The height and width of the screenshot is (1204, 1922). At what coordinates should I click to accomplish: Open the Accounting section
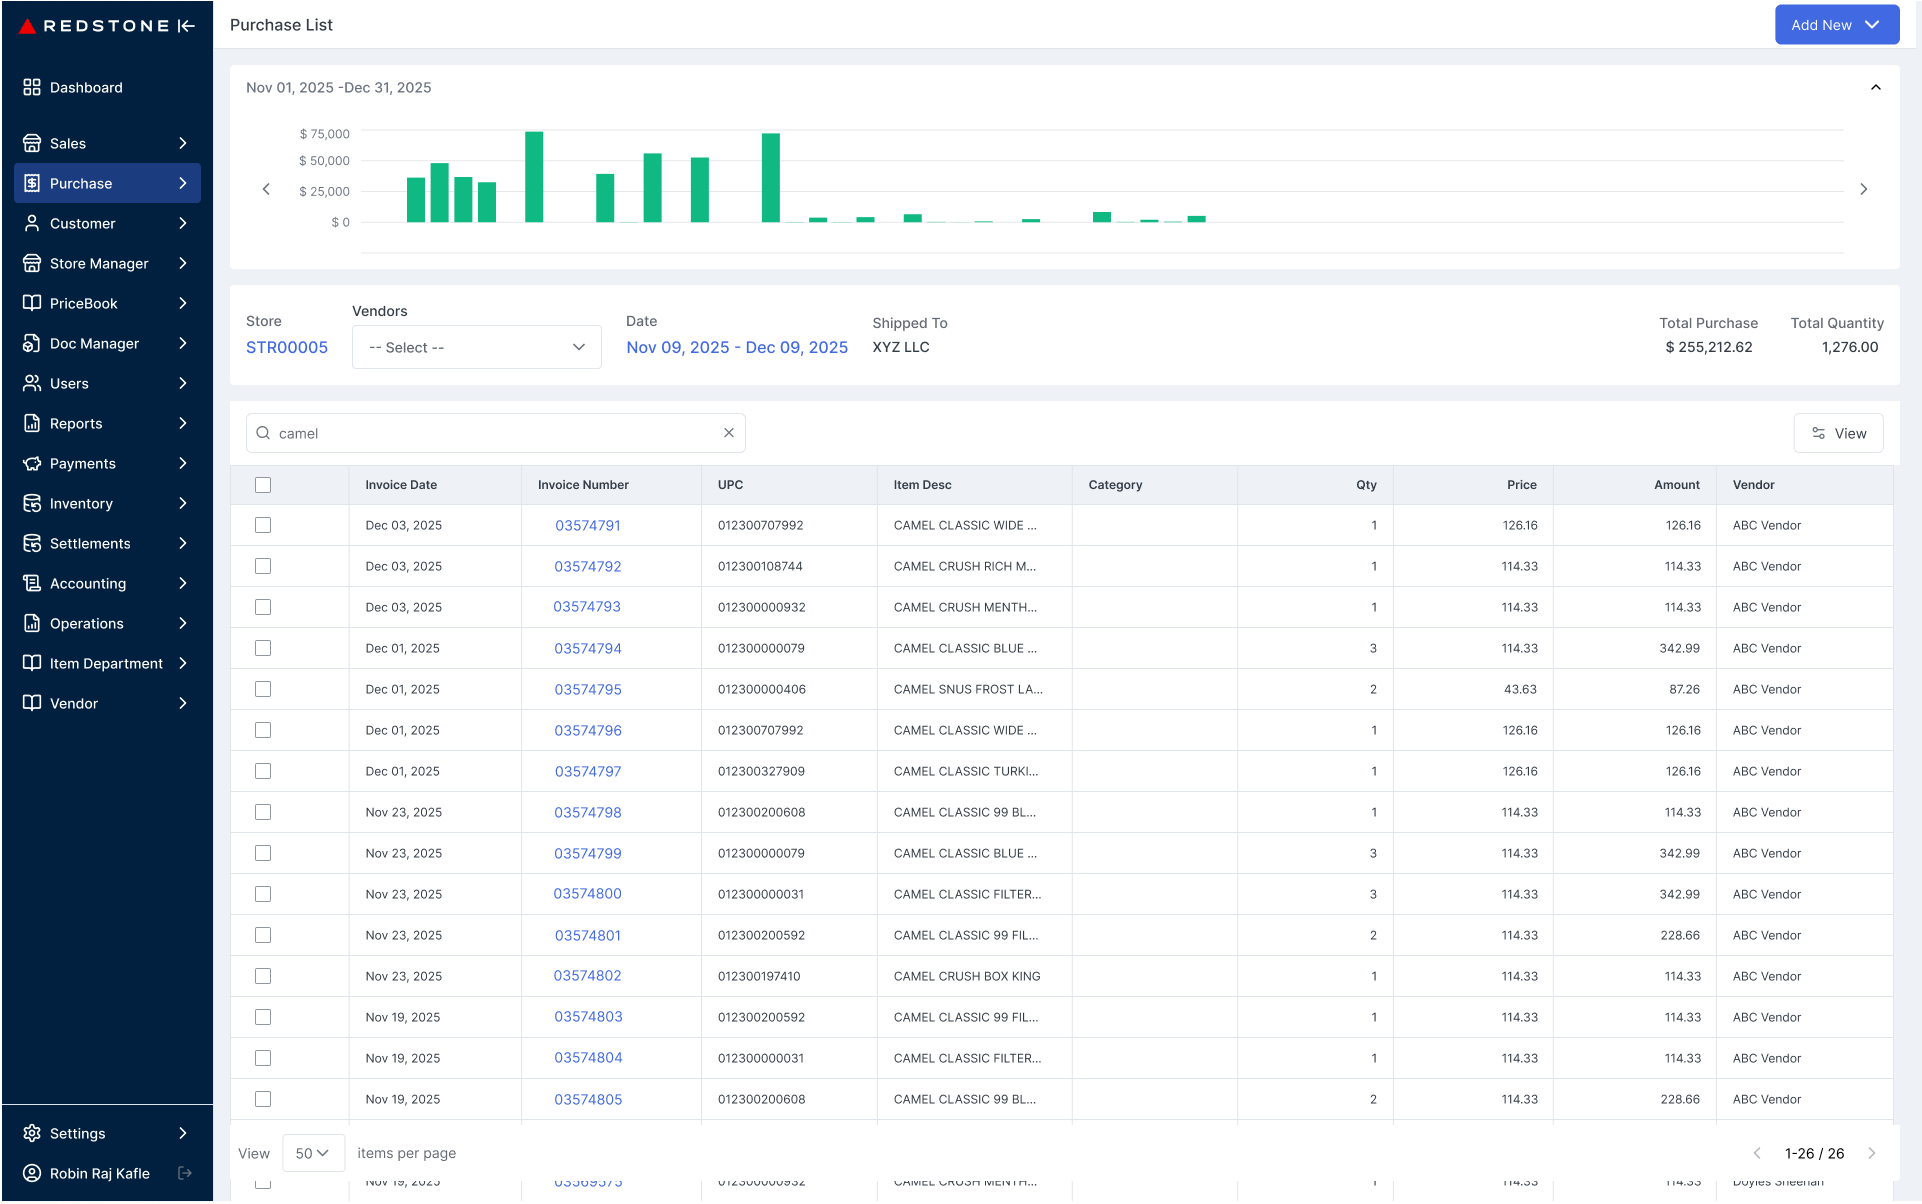click(x=87, y=583)
